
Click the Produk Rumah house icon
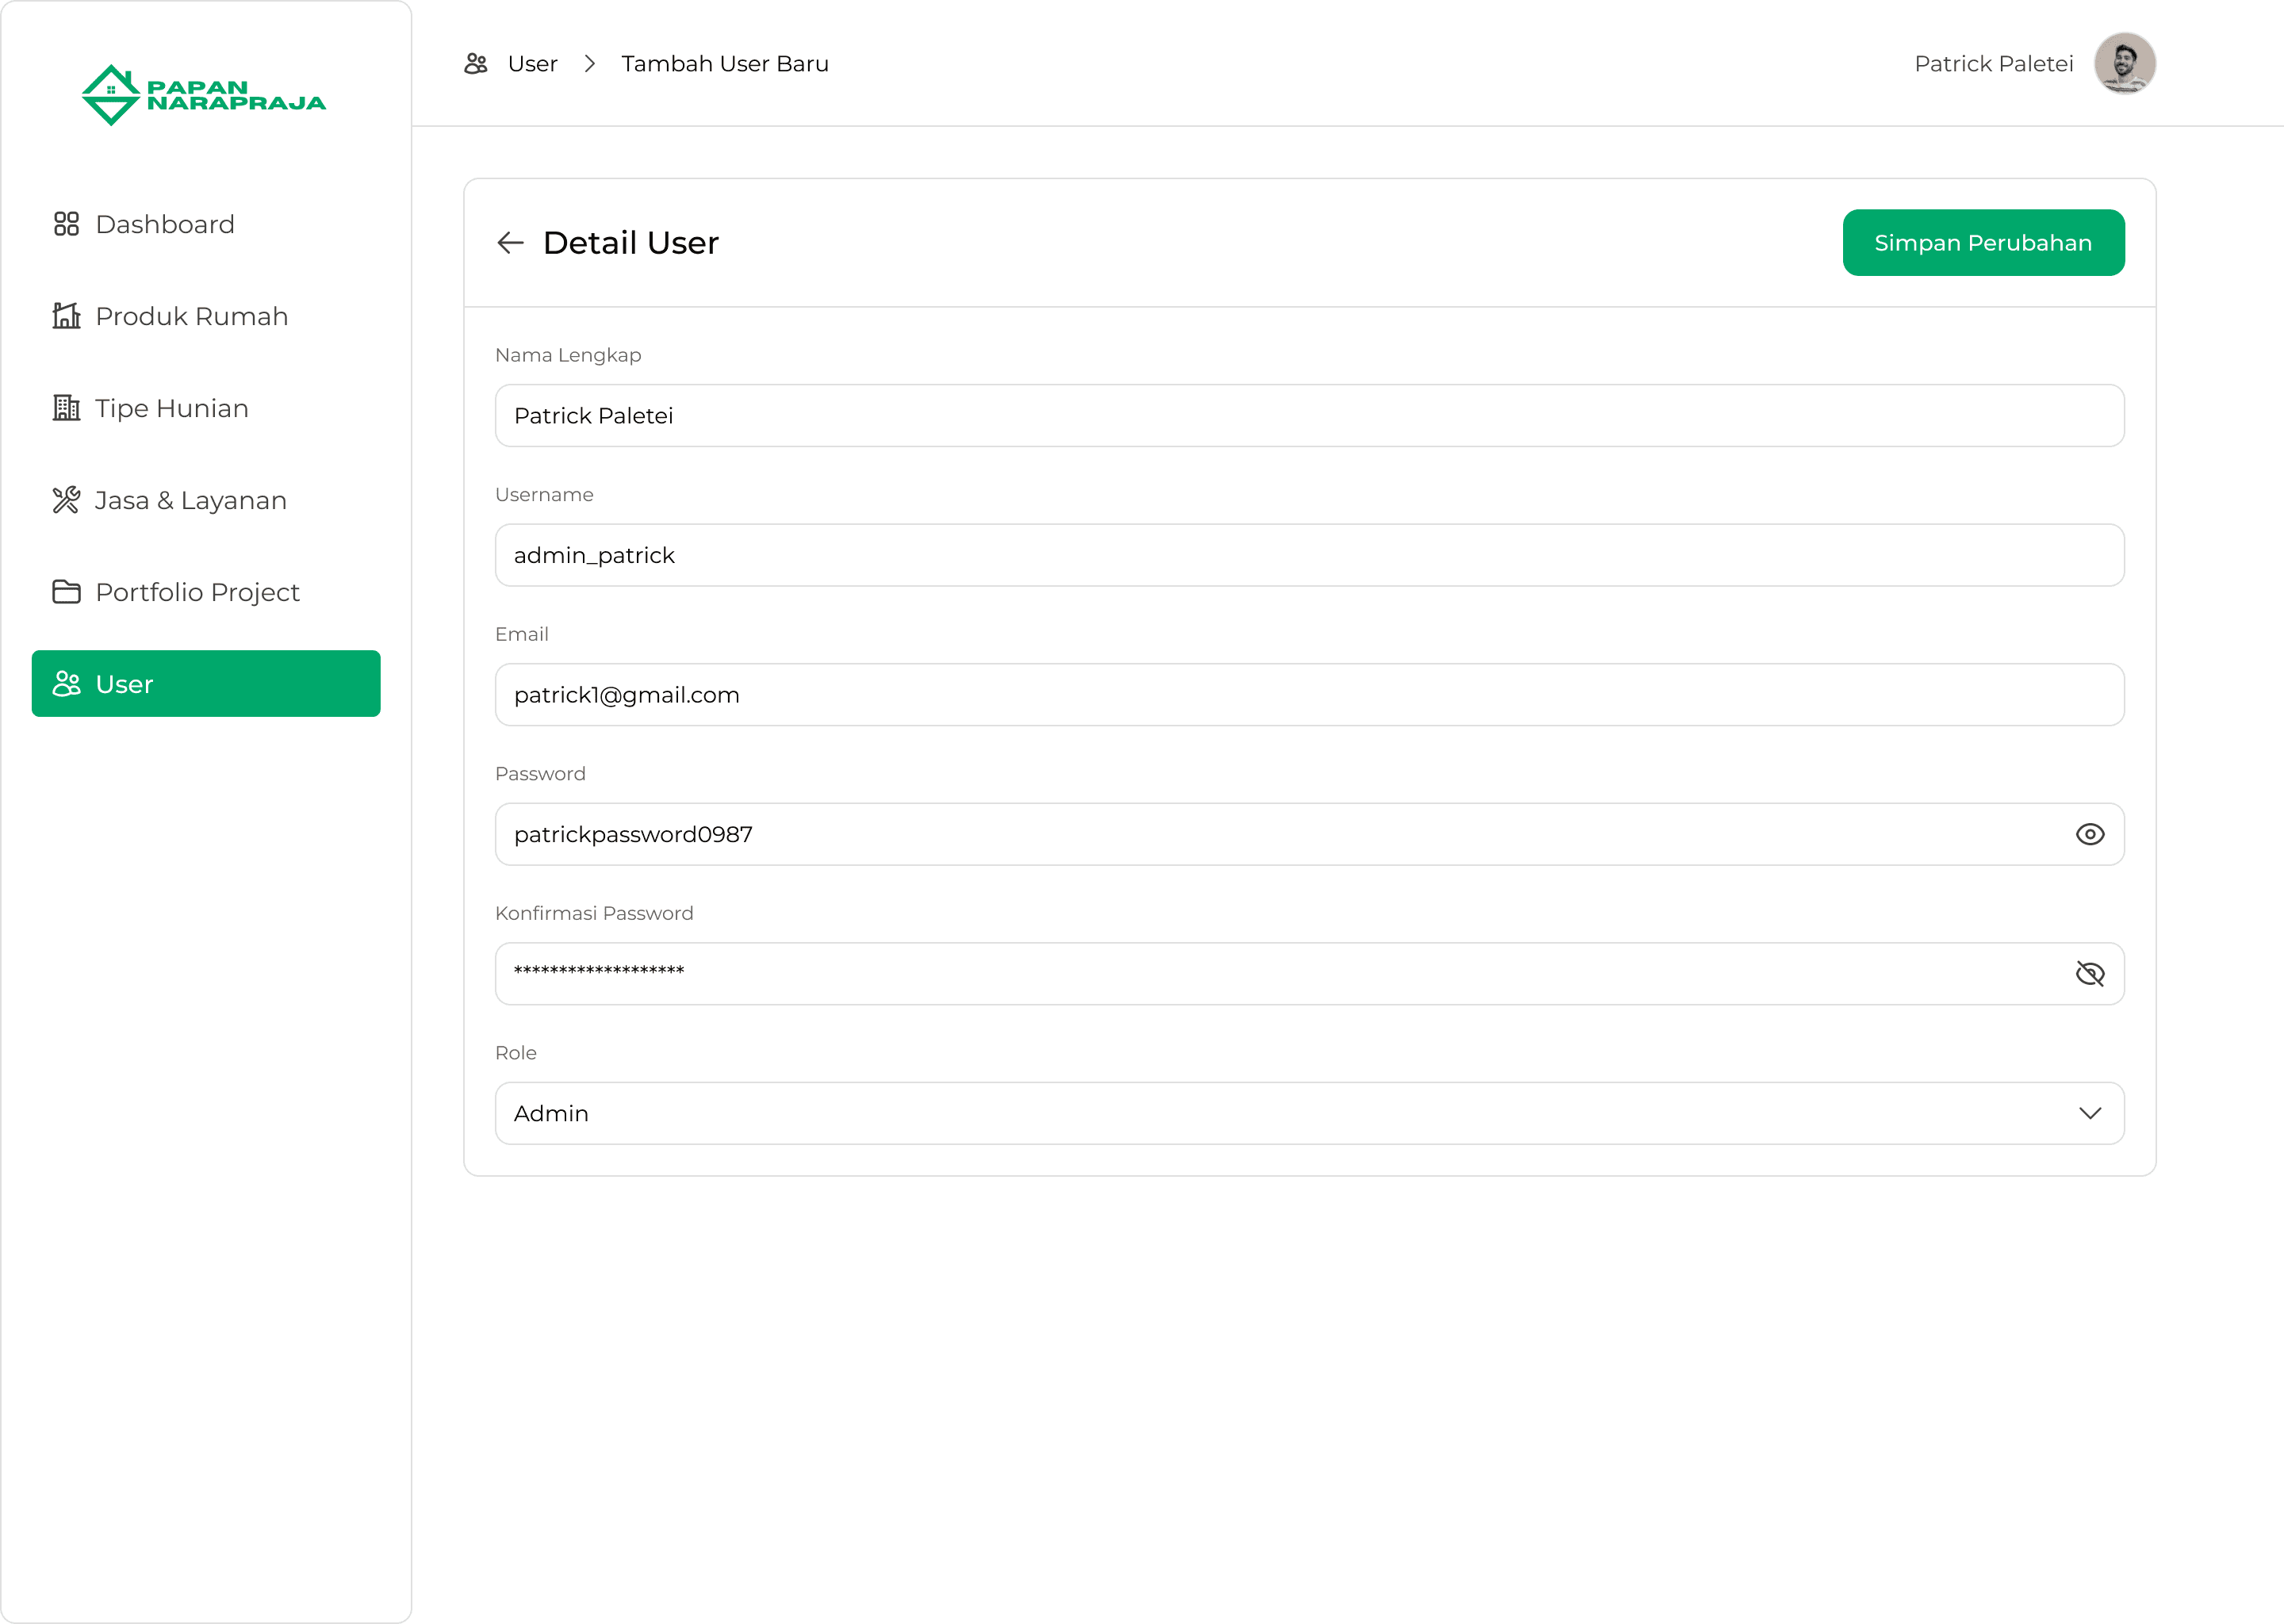click(x=66, y=316)
